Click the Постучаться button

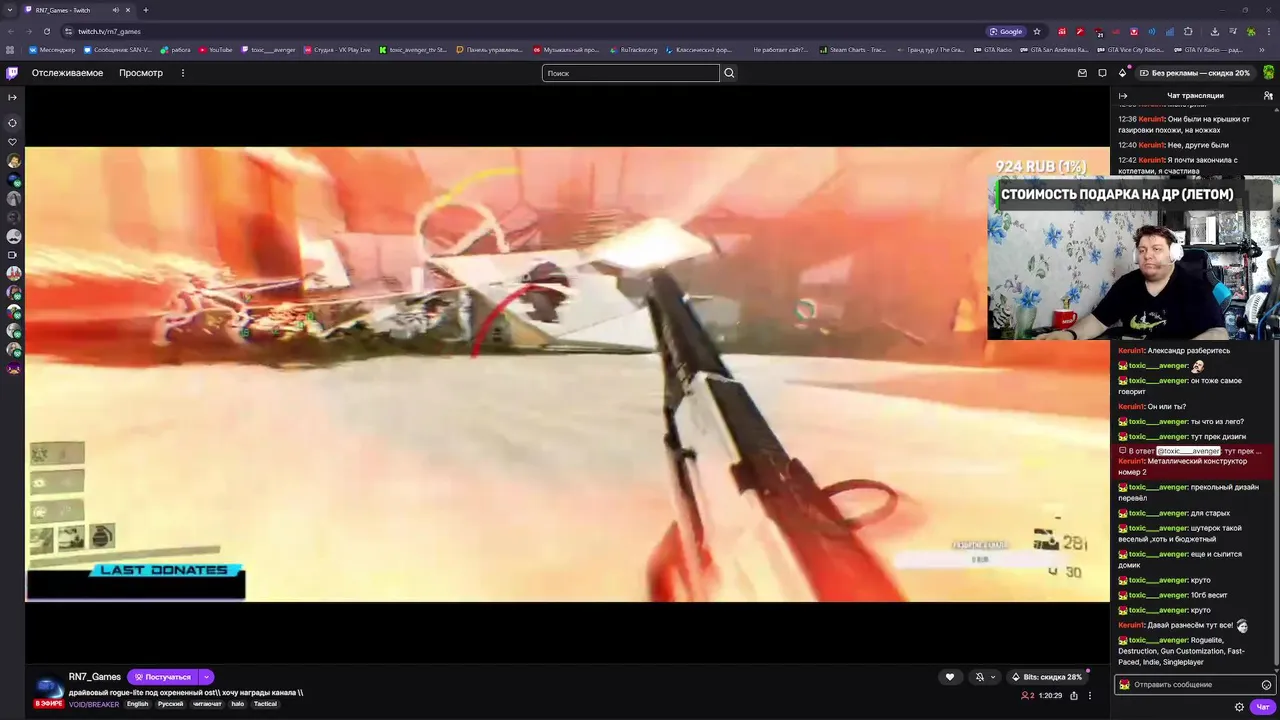click(163, 677)
